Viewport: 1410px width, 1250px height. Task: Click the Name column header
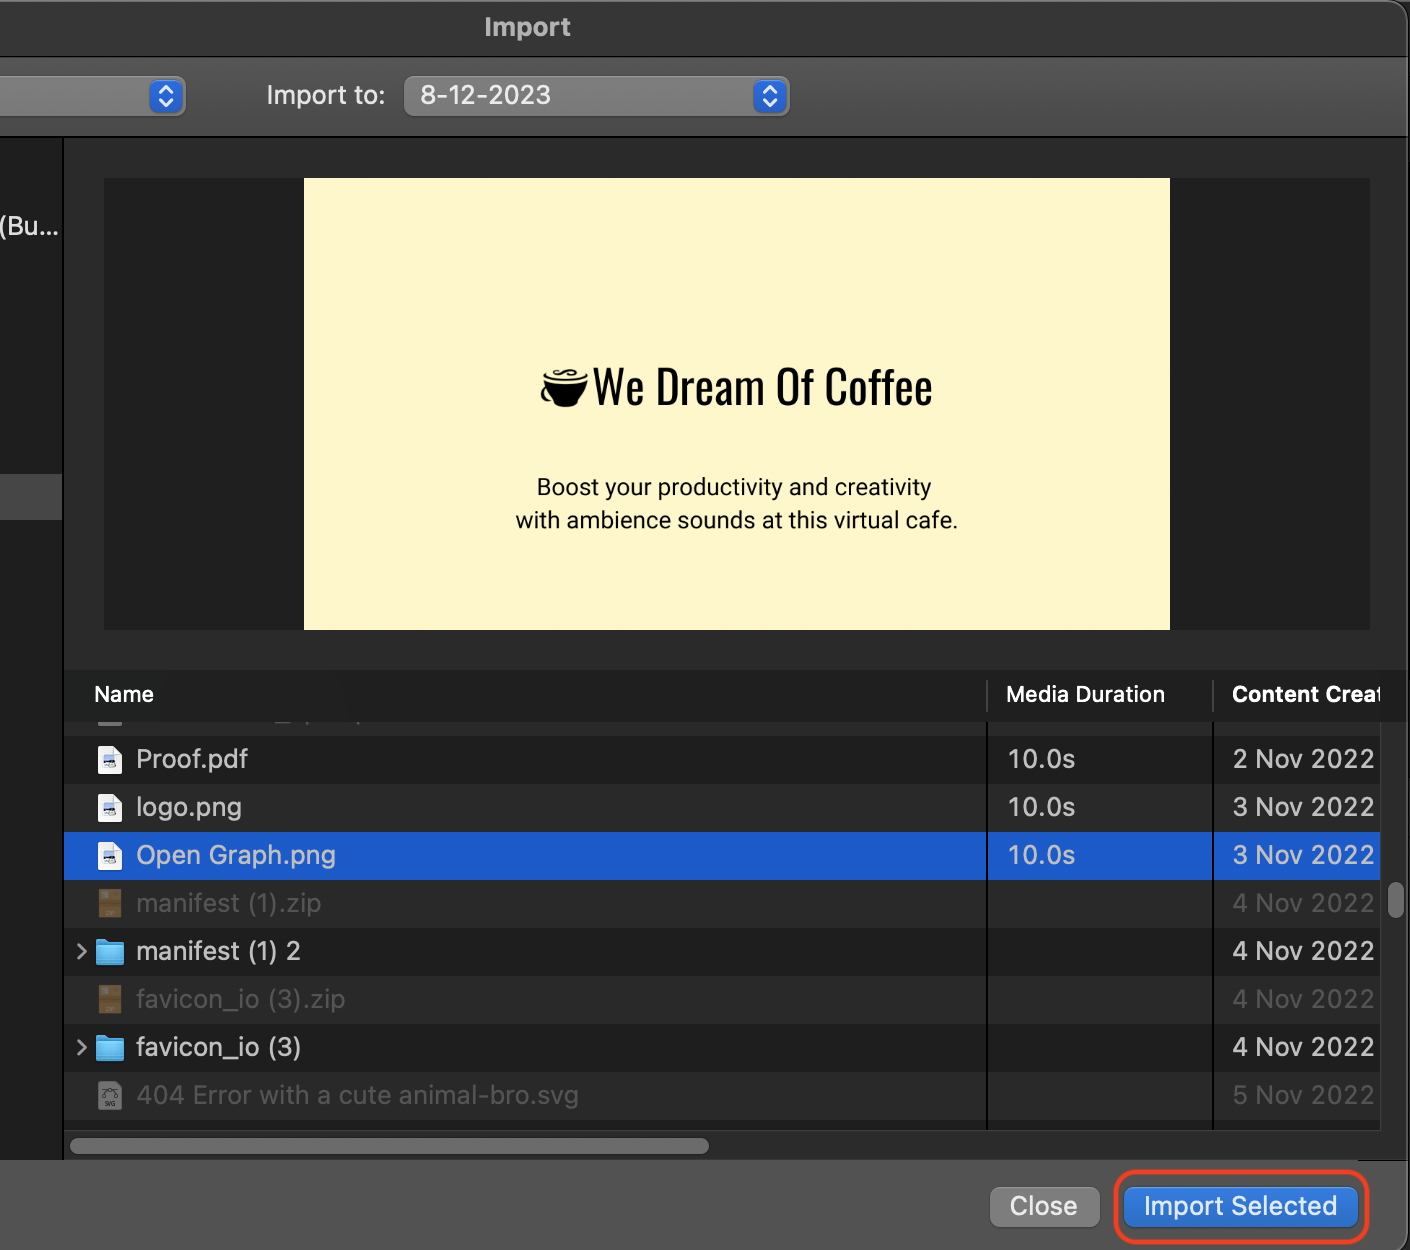coord(123,694)
